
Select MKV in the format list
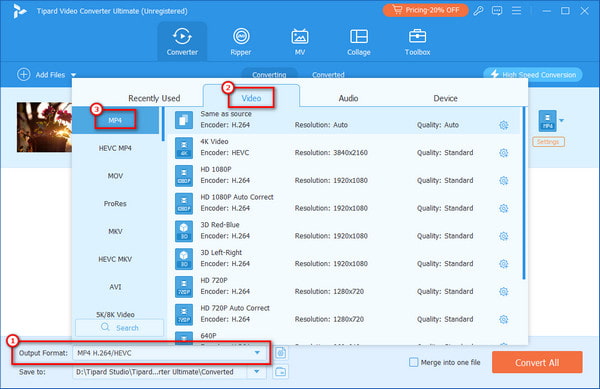pyautogui.click(x=115, y=231)
